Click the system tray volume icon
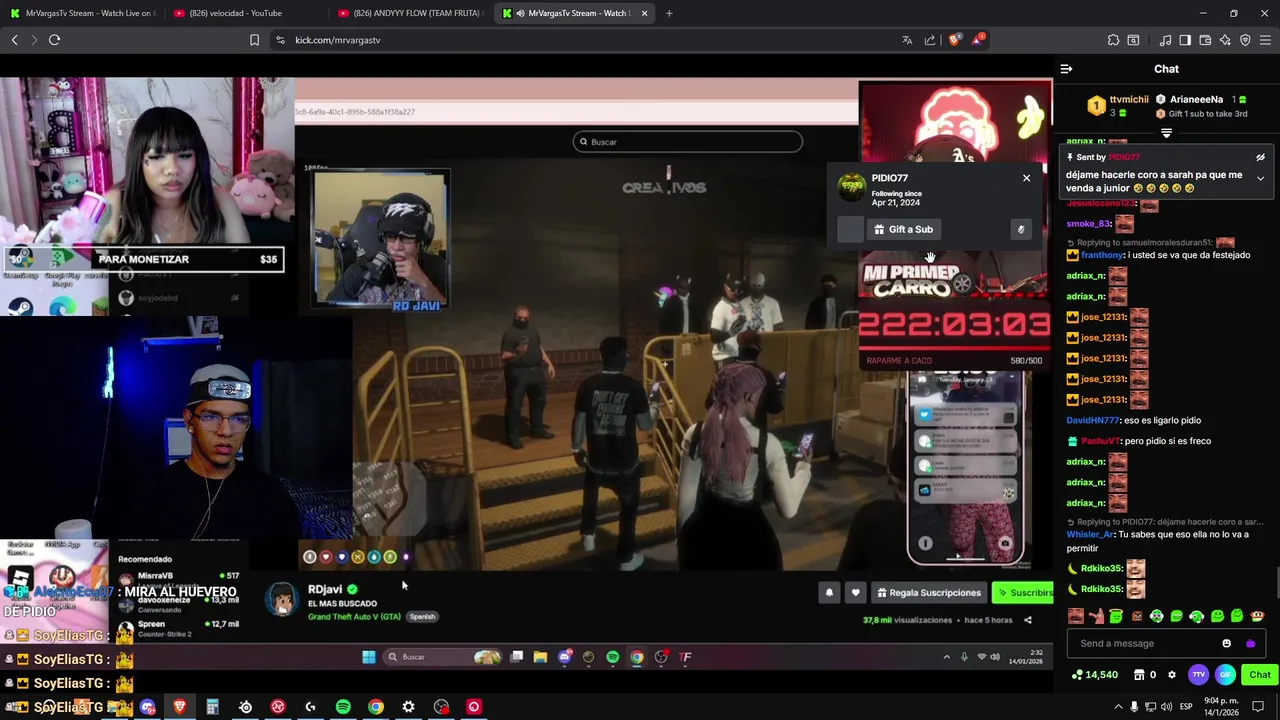Screen dimensions: 1280x720 coord(1166,707)
